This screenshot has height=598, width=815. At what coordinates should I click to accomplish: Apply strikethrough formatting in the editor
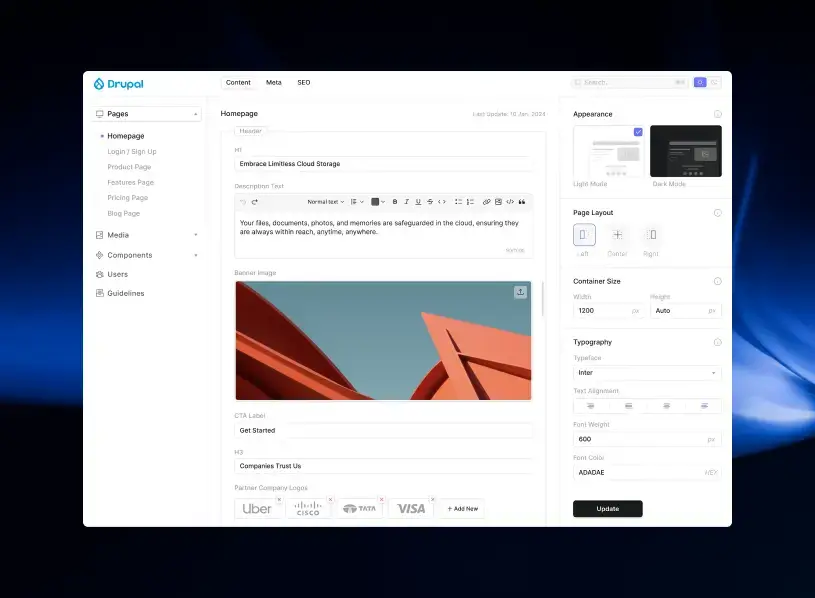click(x=428, y=201)
